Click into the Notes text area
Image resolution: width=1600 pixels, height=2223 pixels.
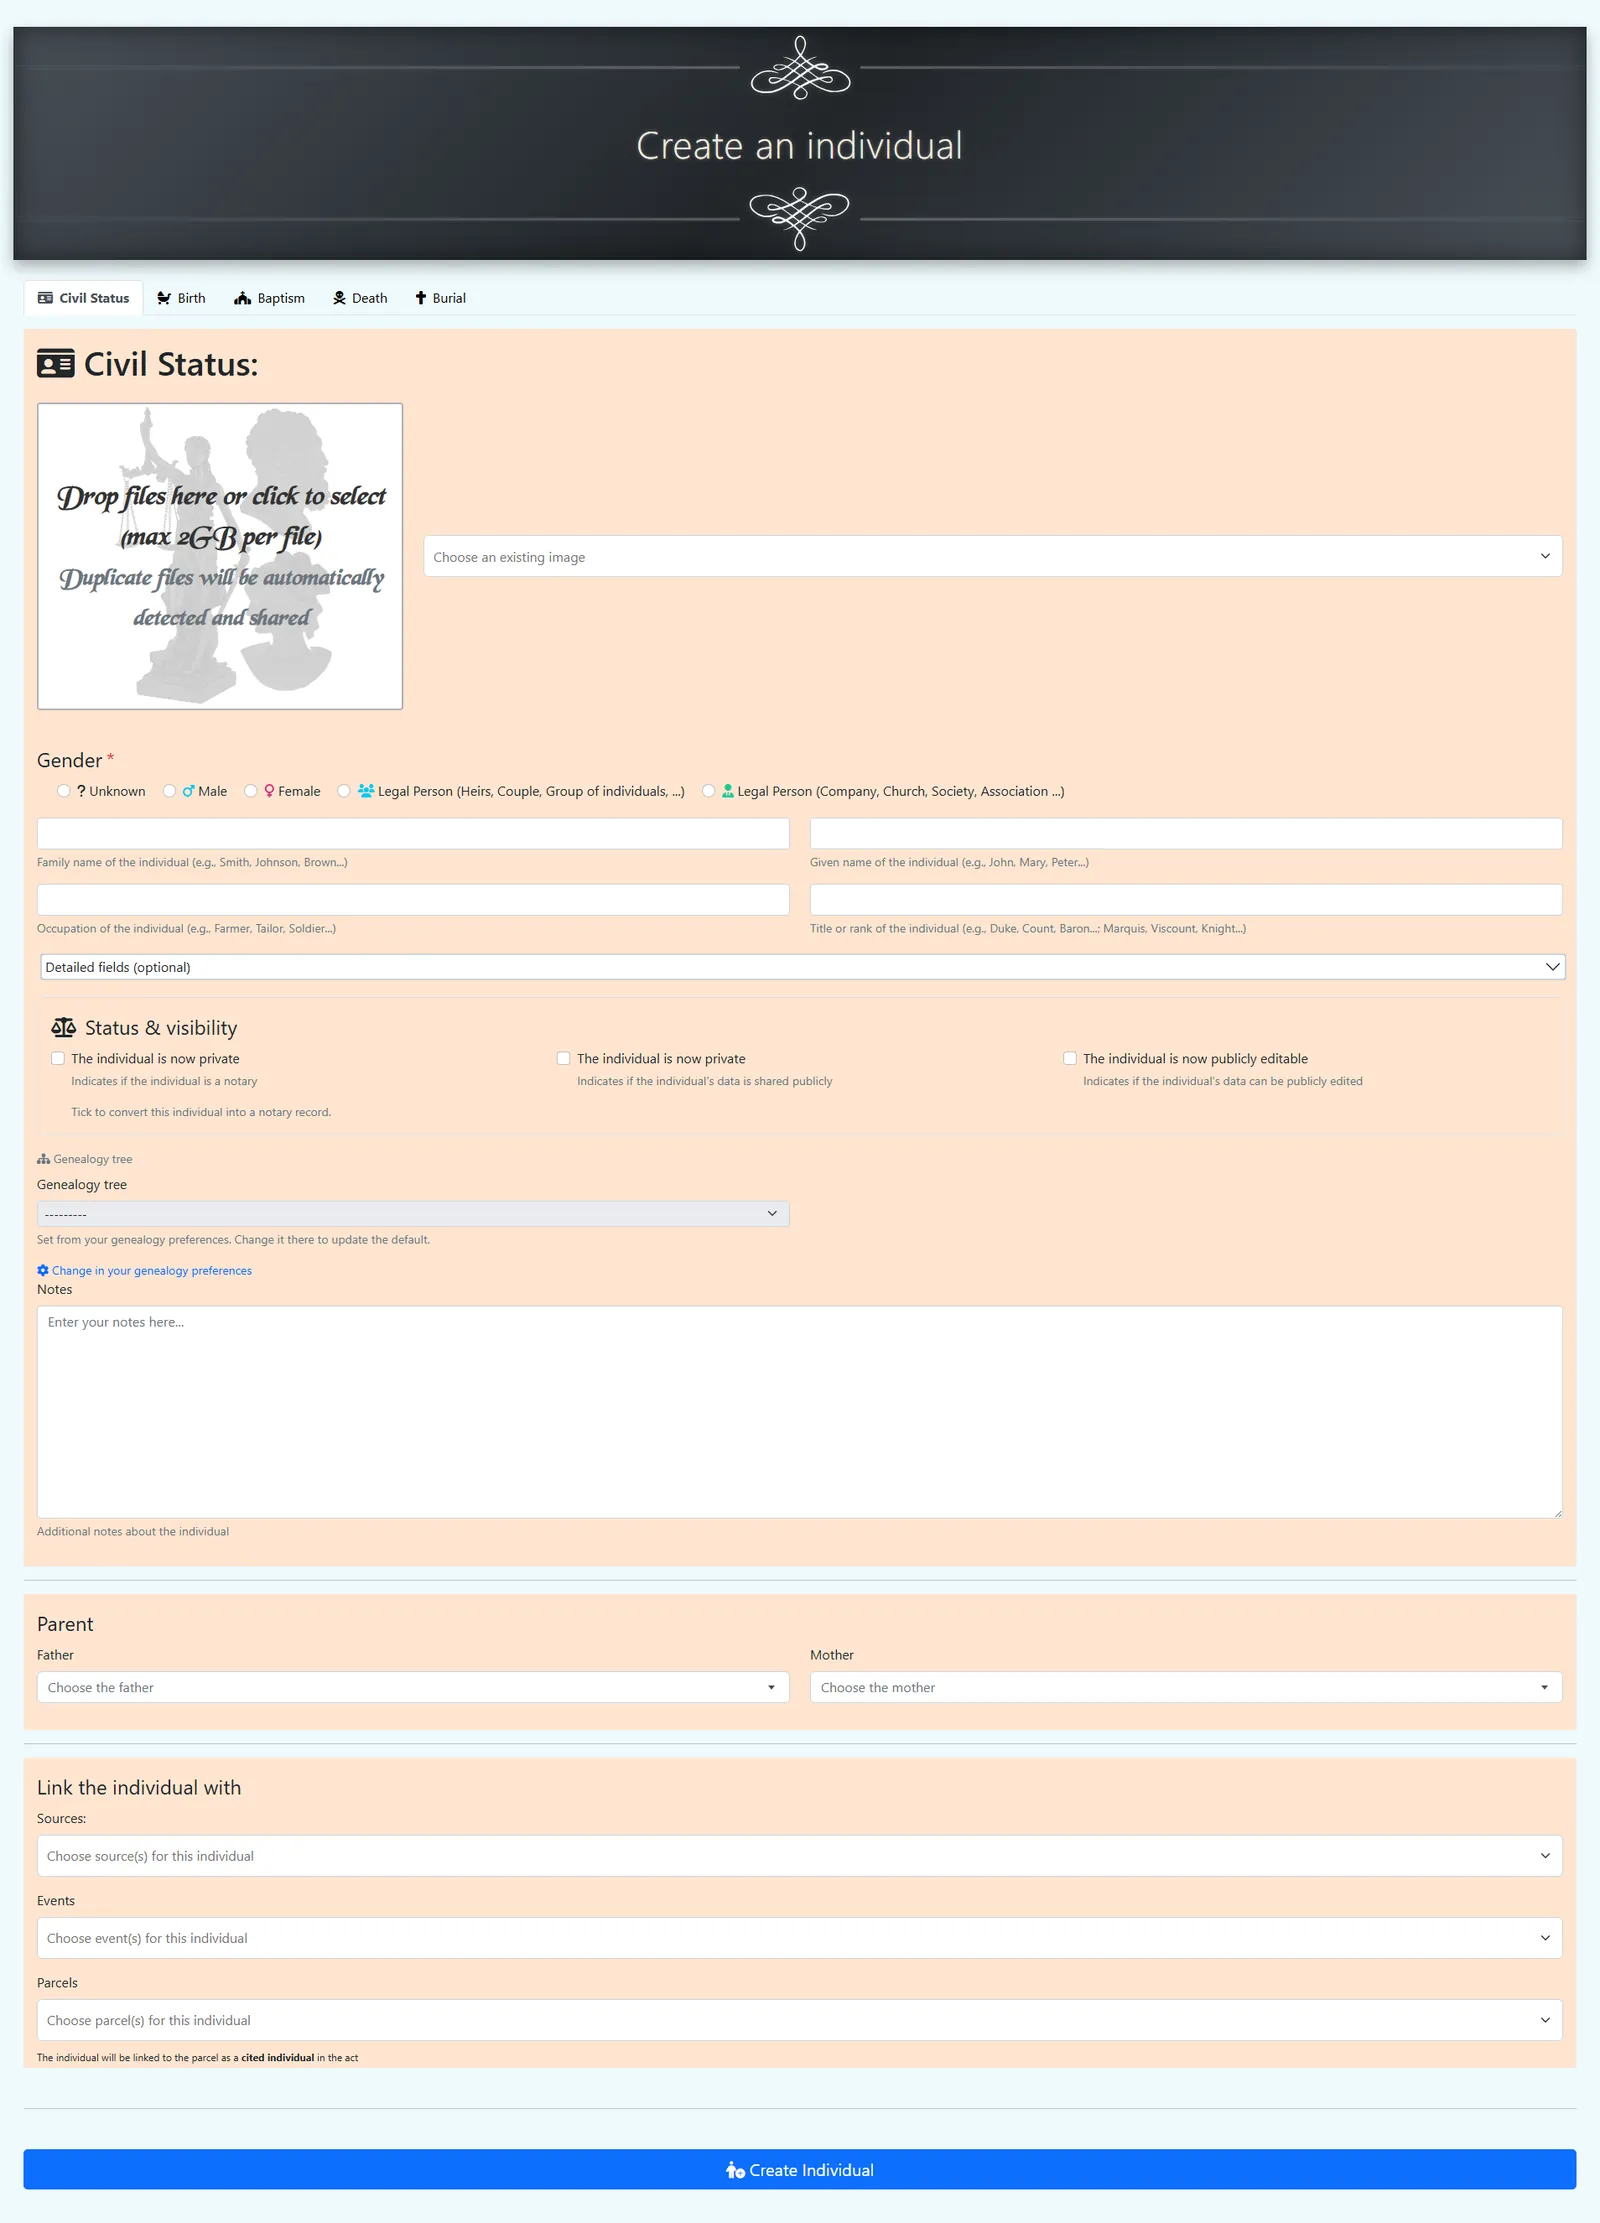pyautogui.click(x=799, y=1411)
